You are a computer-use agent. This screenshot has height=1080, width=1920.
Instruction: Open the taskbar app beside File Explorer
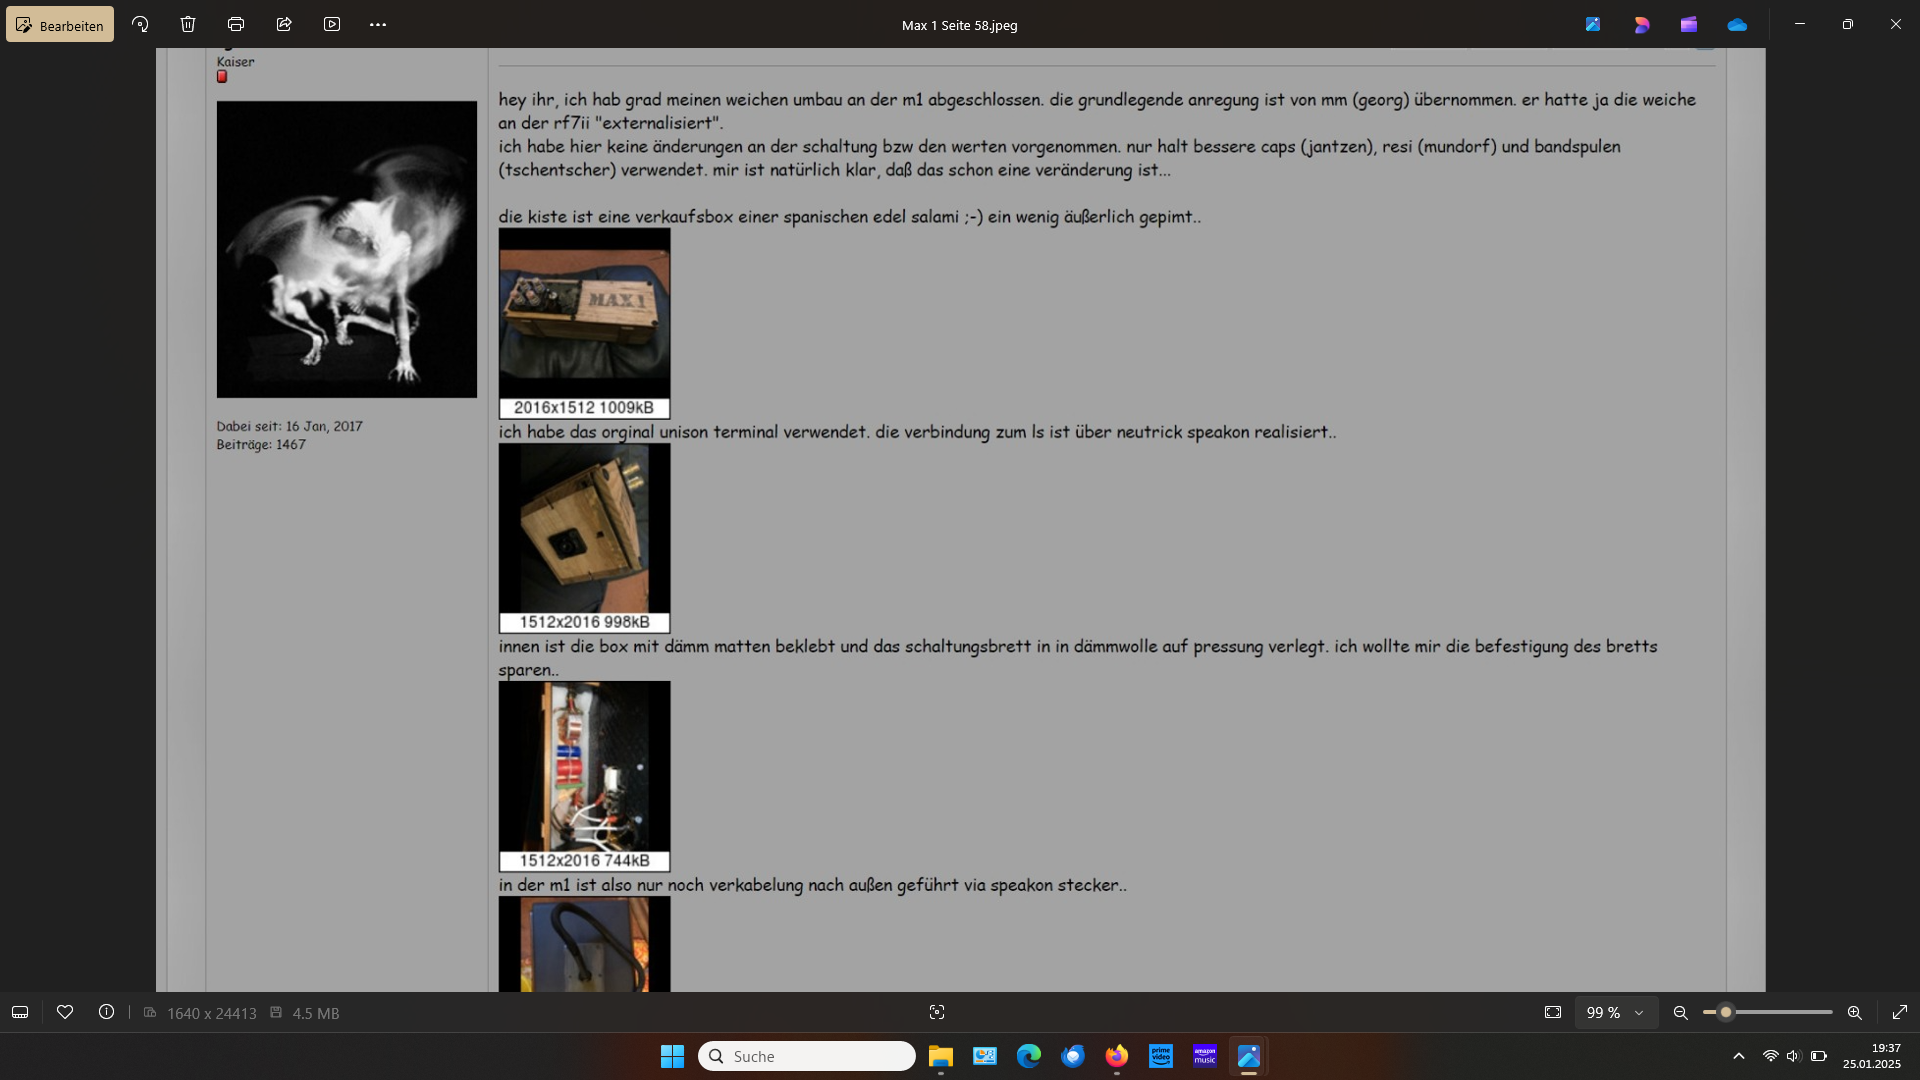point(985,1056)
